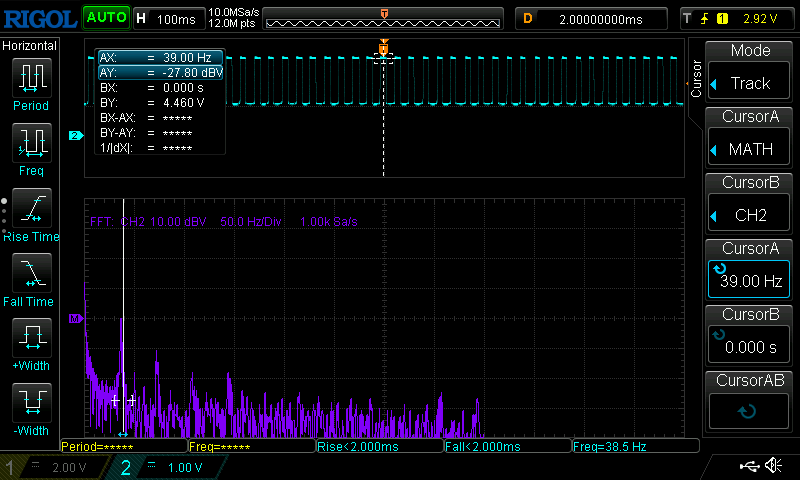
Task: Click the USB status icon
Action: (748, 466)
